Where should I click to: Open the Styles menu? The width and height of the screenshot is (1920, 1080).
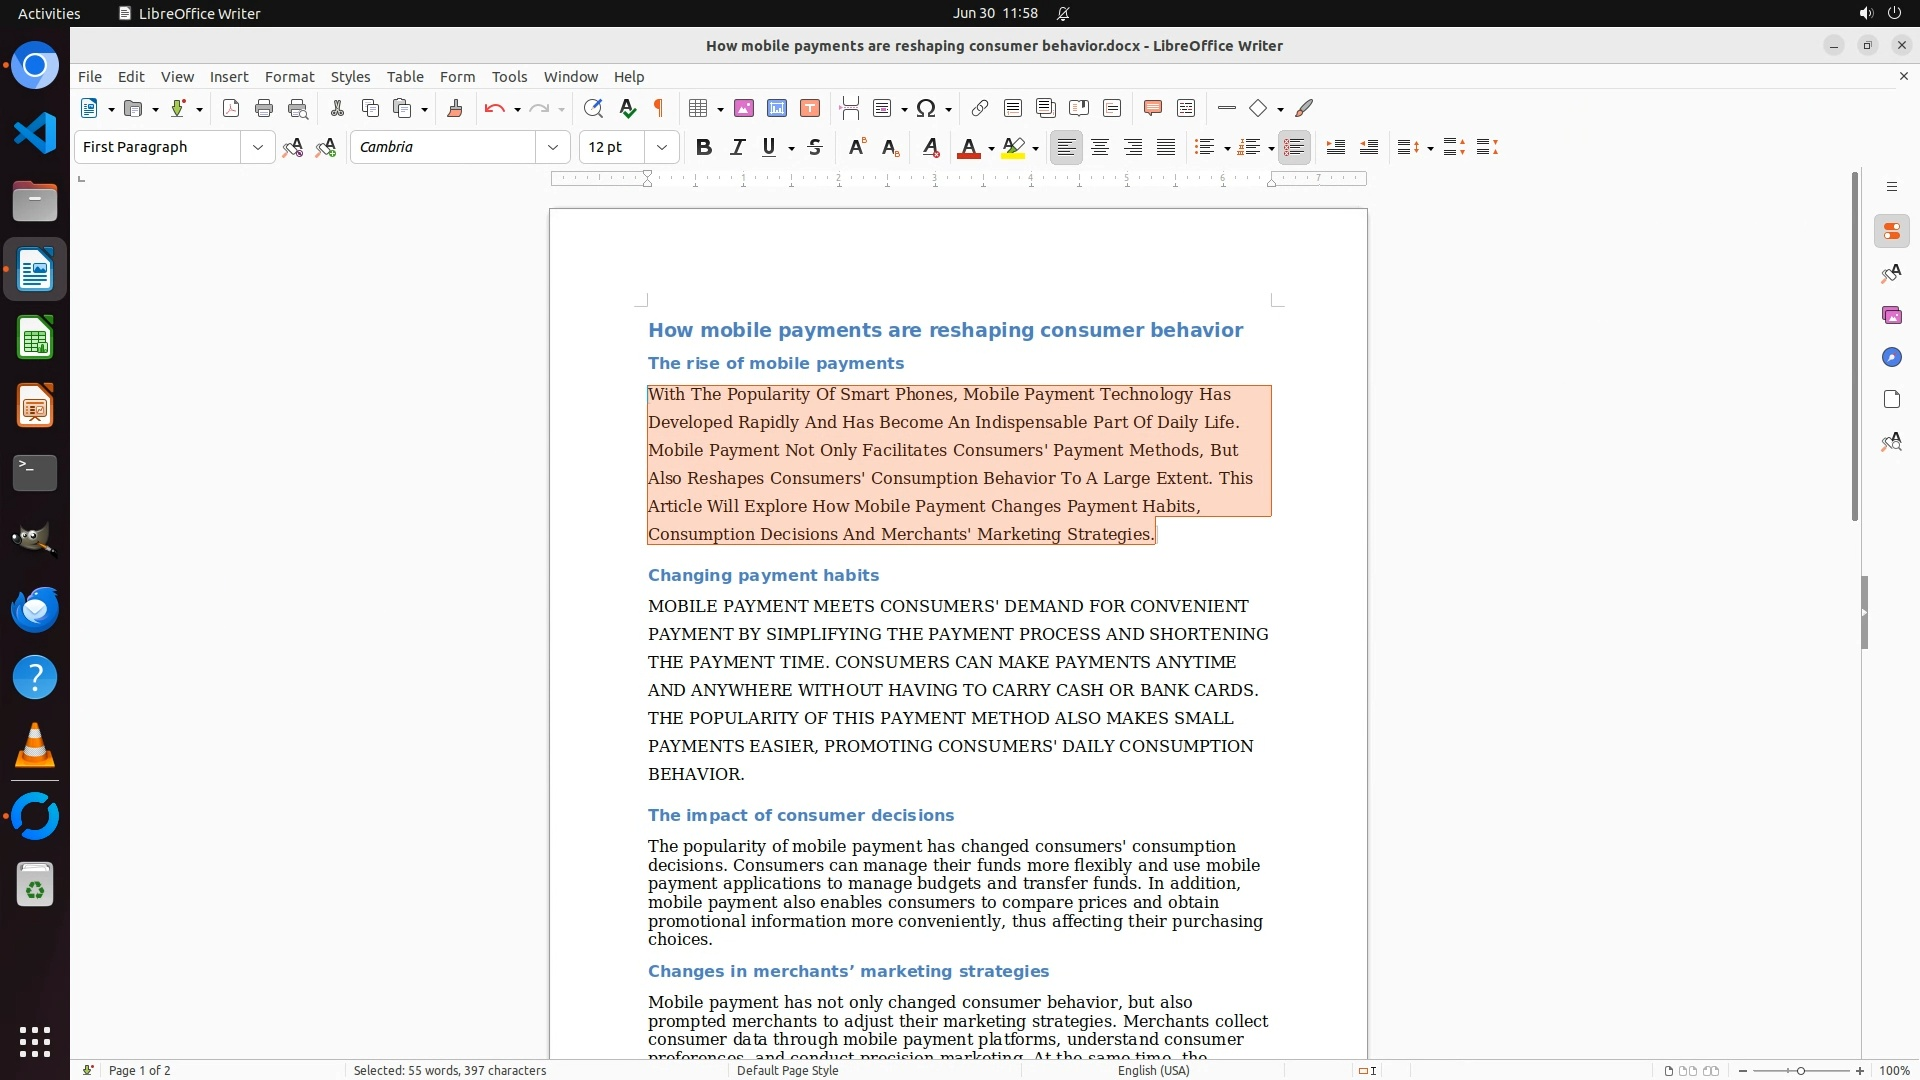pos(350,76)
